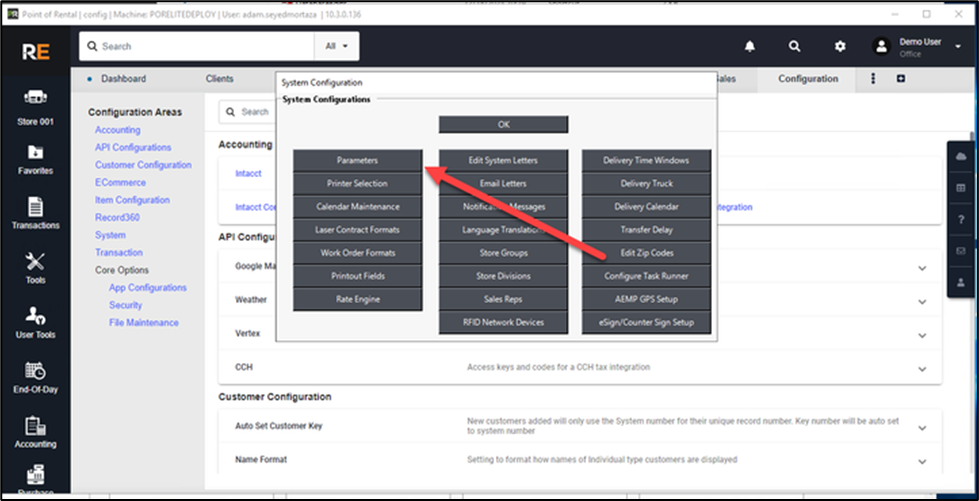
Task: Open User Tools in the sidebar
Action: coord(35,322)
